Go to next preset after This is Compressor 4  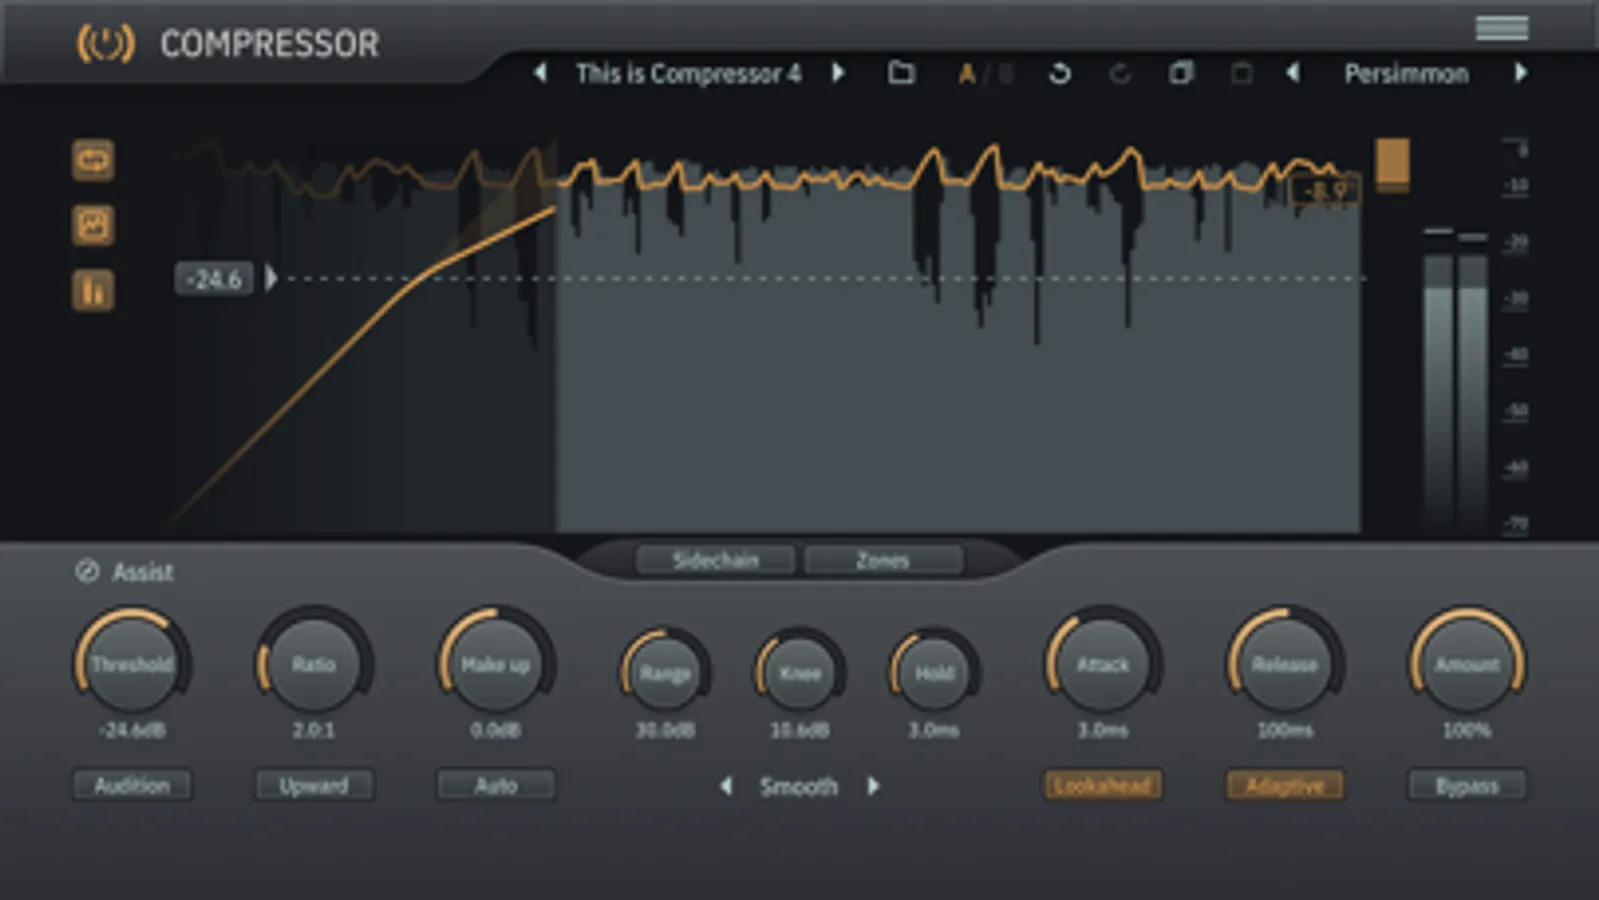point(838,73)
